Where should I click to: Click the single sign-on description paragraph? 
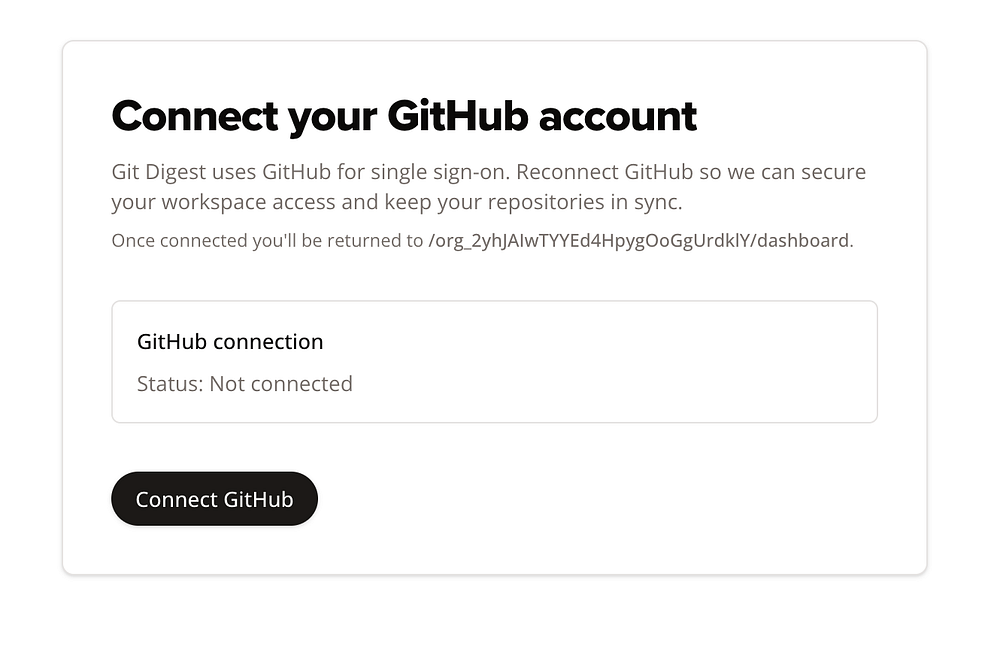point(488,187)
